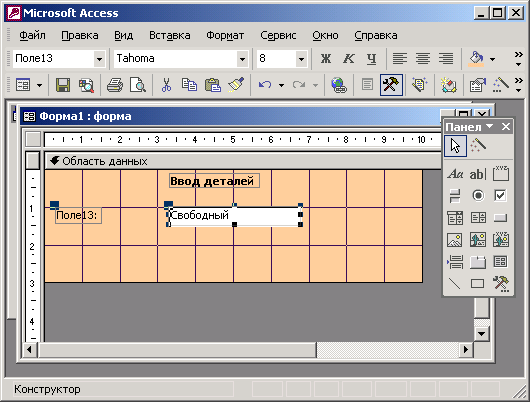The width and height of the screenshot is (530, 402).
Task: Click the AutoFormat icon
Action: 419,85
